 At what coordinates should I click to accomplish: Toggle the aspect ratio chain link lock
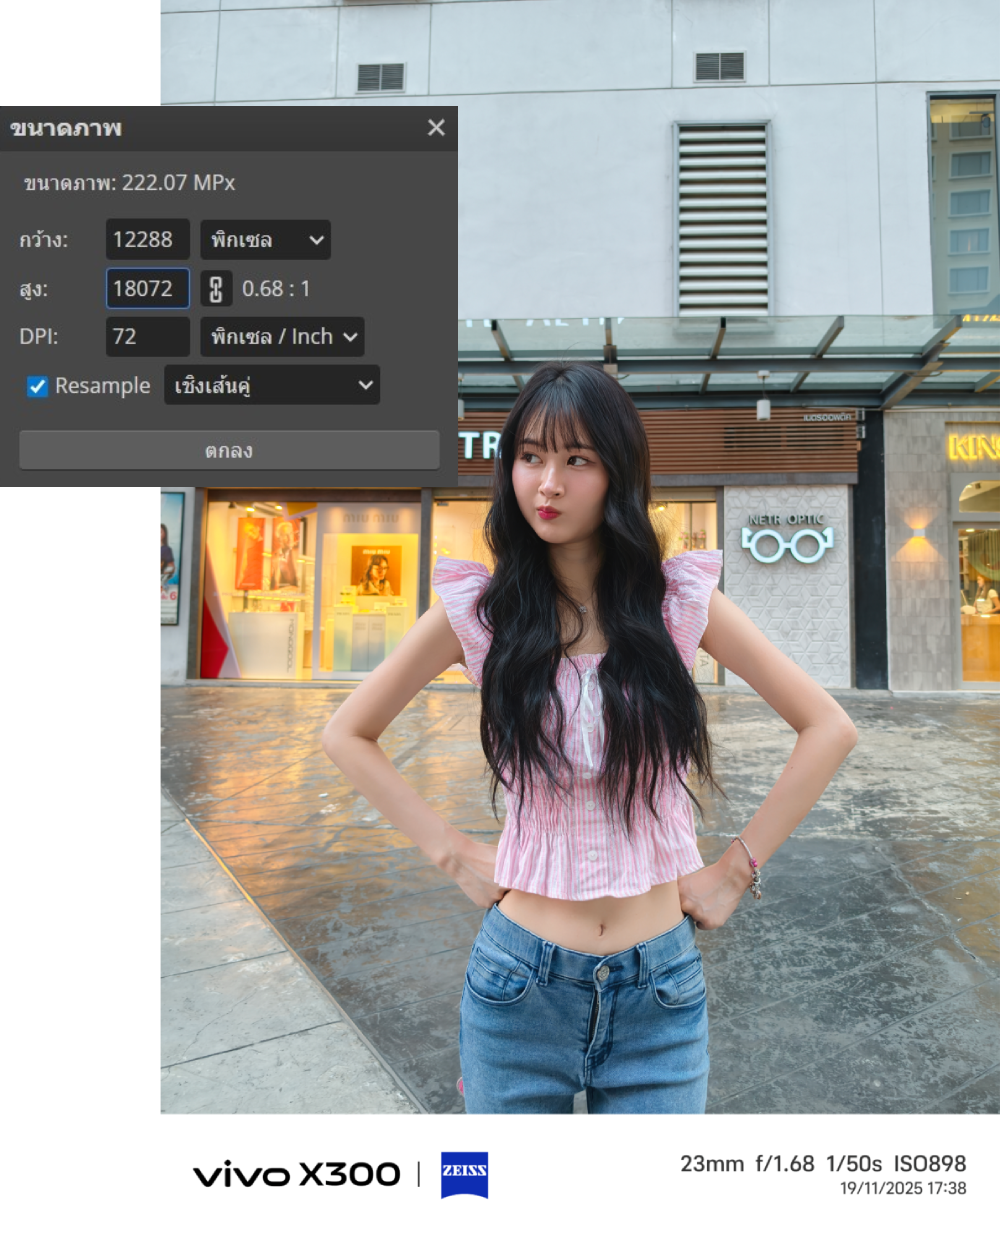pyautogui.click(x=215, y=289)
